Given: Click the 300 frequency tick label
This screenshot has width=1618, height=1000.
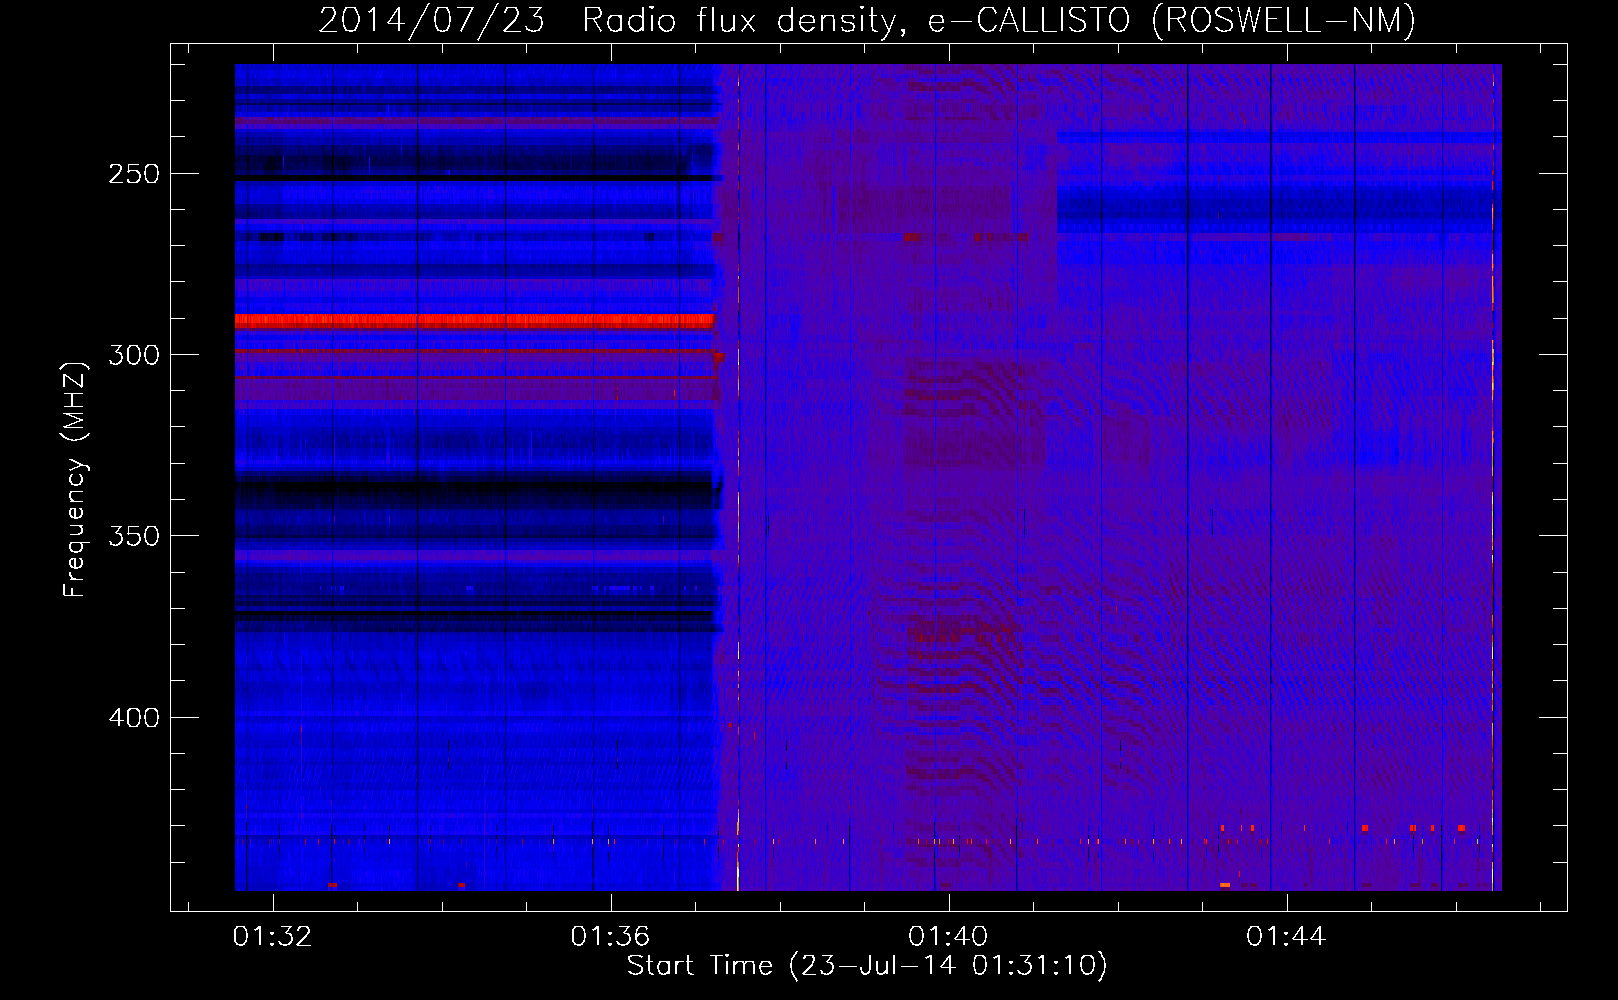Looking at the screenshot, I should (x=134, y=355).
